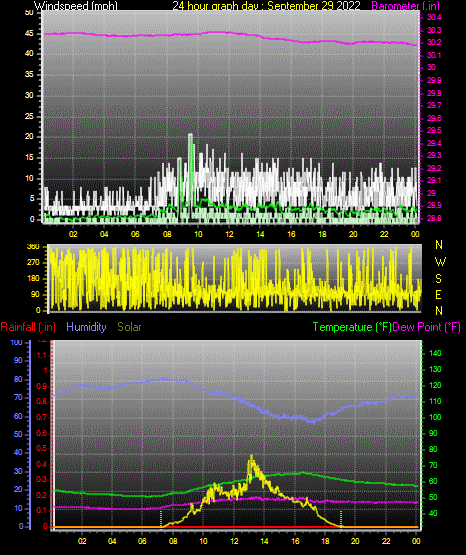The height and width of the screenshot is (555, 466).
Task: Click the topmost 'N' compass label
Action: pos(439,245)
